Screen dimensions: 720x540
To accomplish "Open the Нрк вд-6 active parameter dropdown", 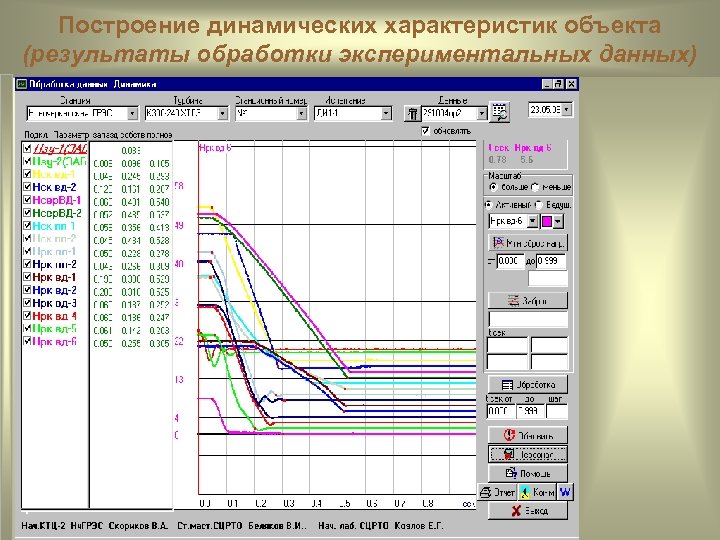I will [x=532, y=222].
